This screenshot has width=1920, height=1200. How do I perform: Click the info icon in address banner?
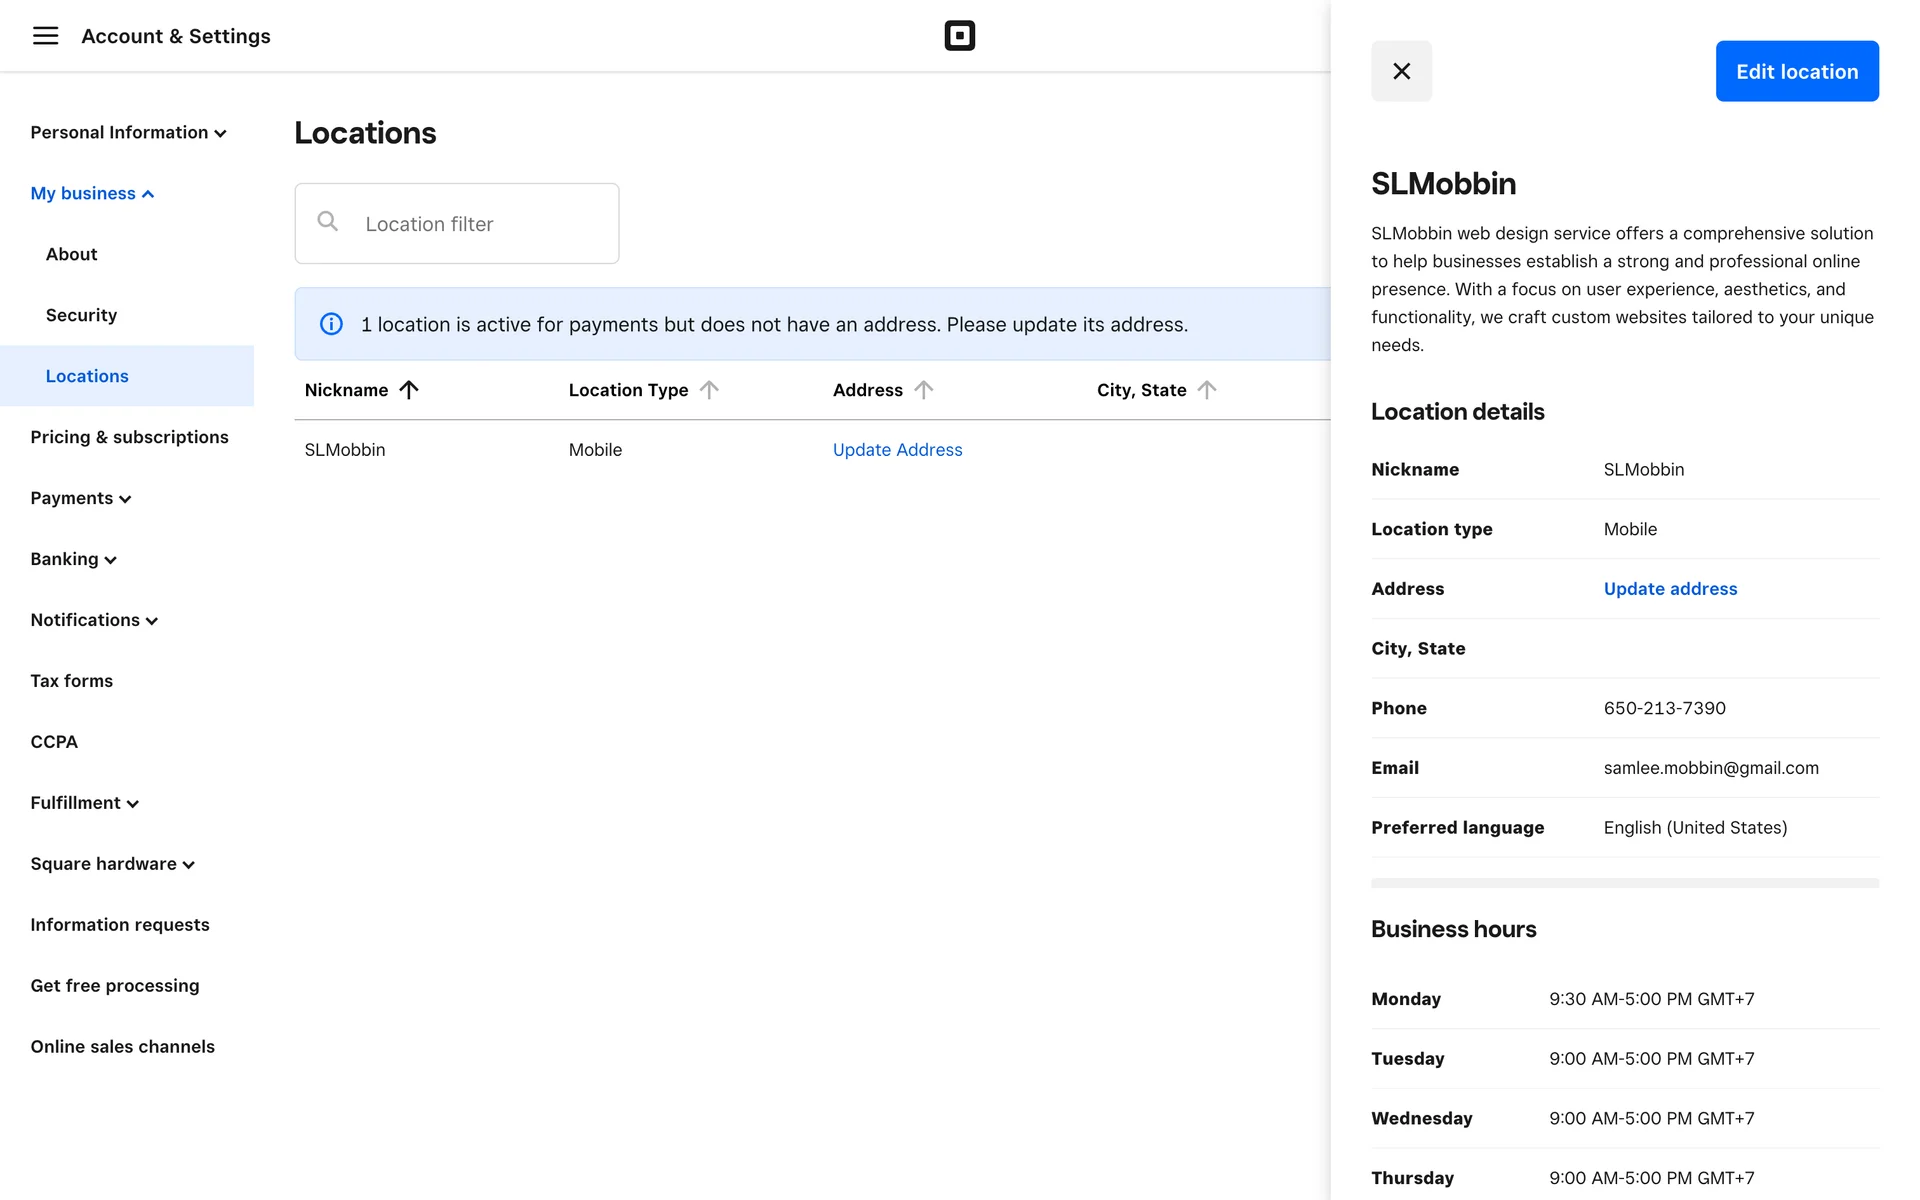331,324
